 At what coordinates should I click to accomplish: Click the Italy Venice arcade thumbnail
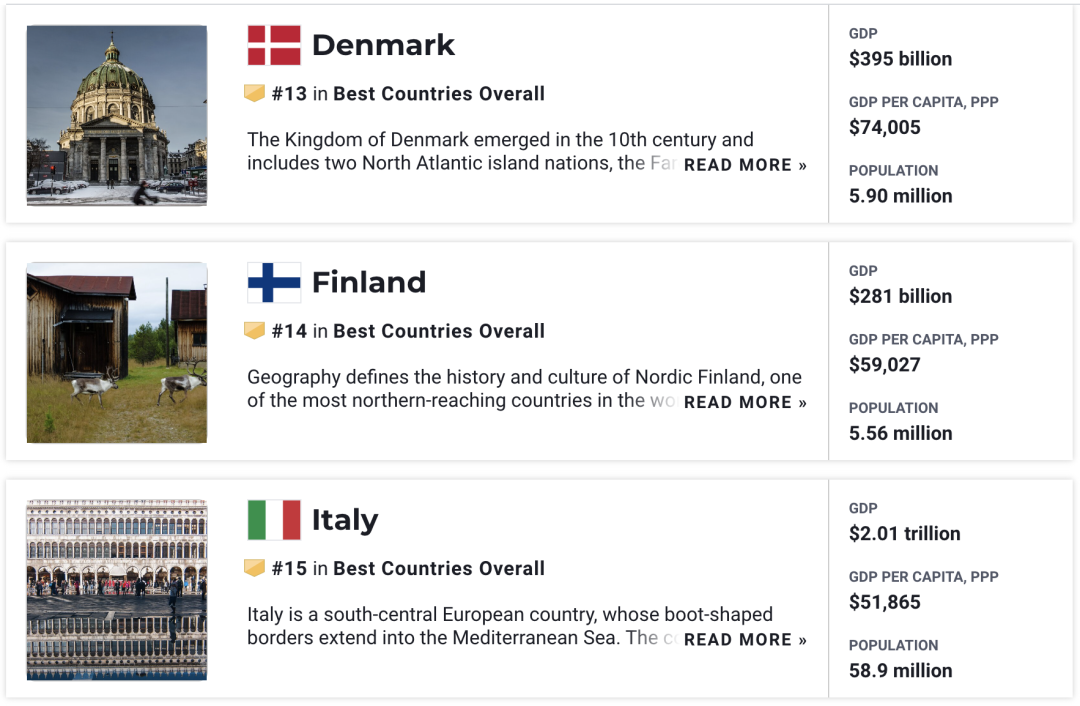coord(117,590)
